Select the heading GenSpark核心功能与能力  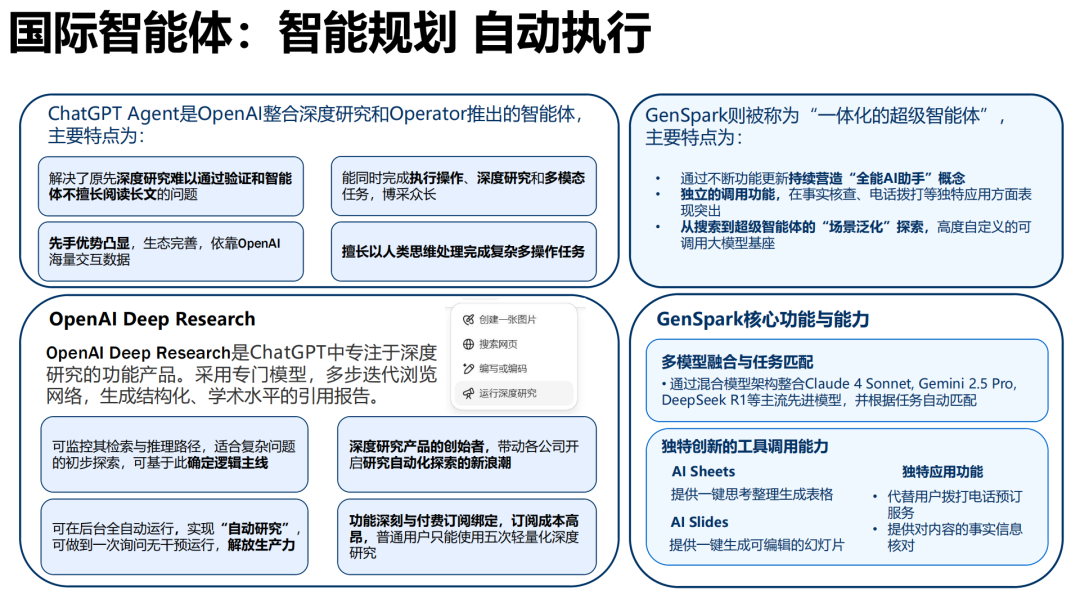pyautogui.click(x=762, y=319)
